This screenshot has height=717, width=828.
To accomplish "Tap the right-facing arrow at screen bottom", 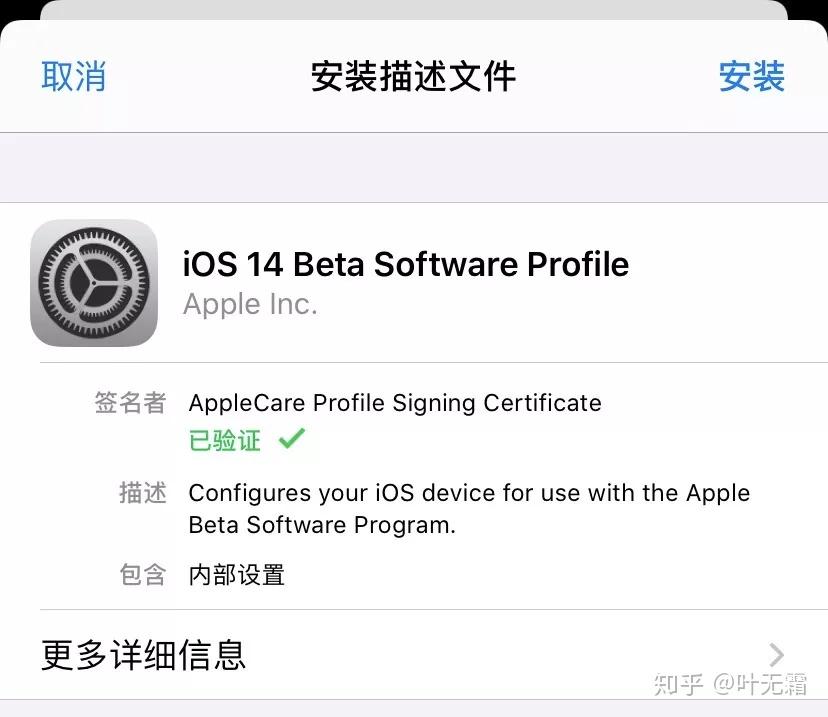I will coord(775,655).
